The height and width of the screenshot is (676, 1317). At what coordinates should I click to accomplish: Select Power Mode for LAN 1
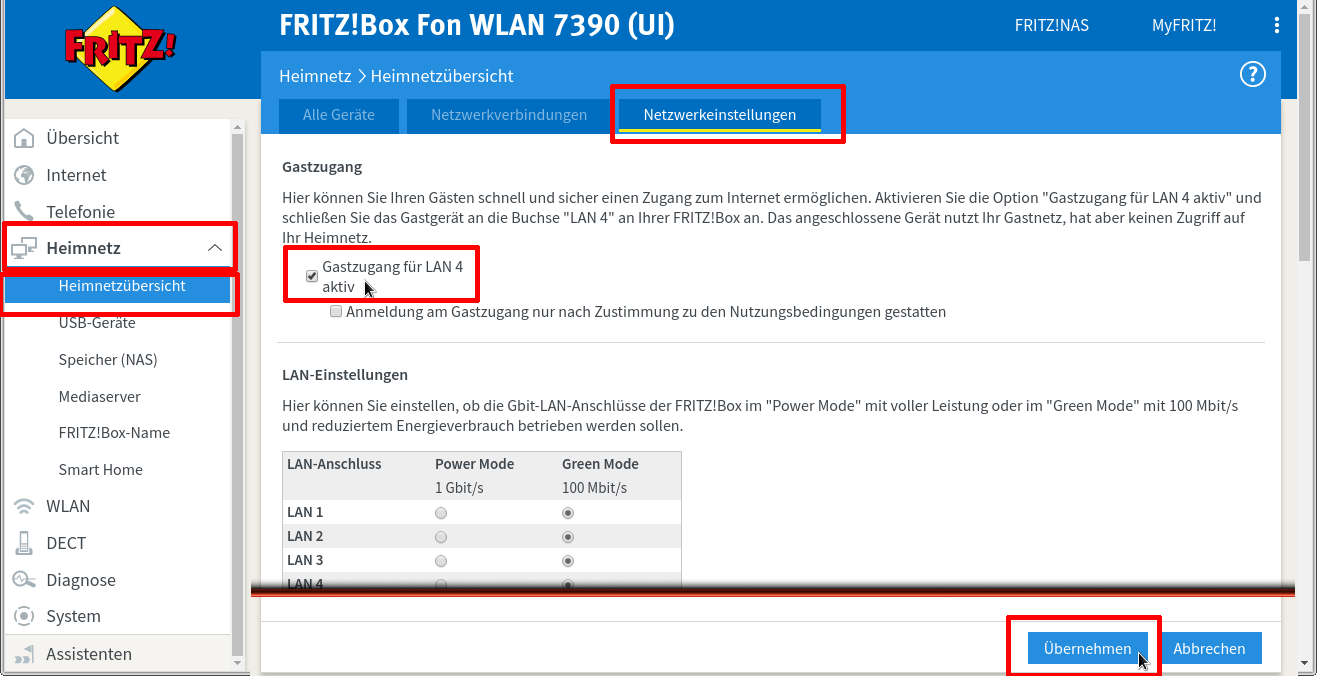441,513
